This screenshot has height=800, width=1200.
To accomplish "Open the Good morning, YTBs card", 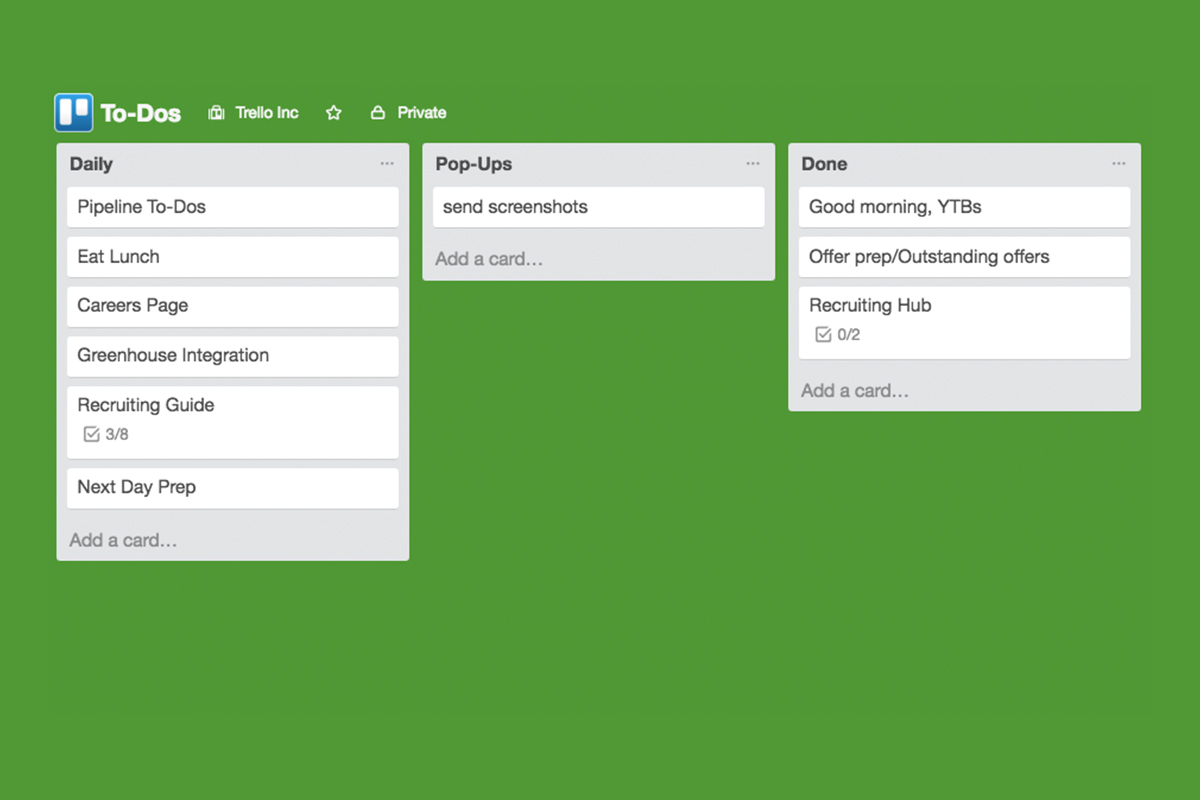I will point(965,207).
